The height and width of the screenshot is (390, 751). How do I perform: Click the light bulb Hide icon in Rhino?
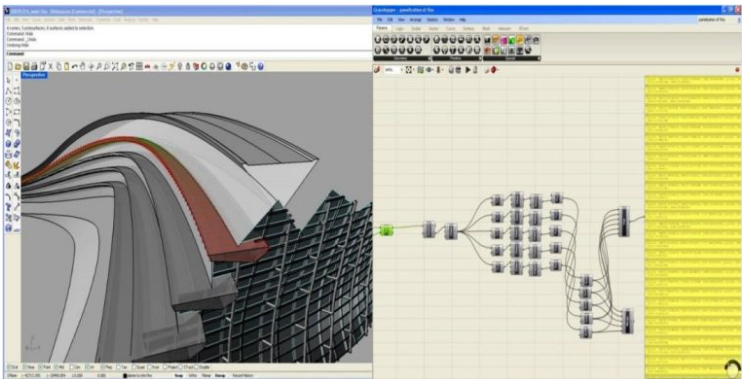(180, 66)
